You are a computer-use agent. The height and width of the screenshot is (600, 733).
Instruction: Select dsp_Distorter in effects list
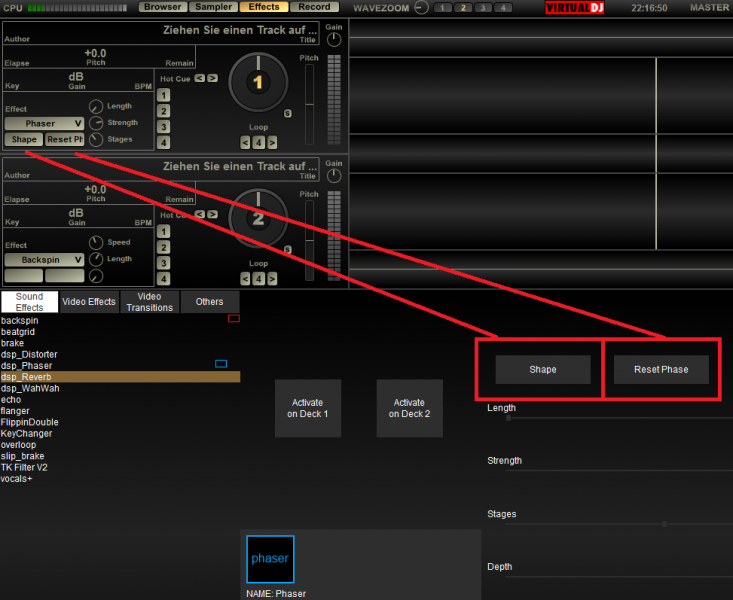tap(120, 354)
